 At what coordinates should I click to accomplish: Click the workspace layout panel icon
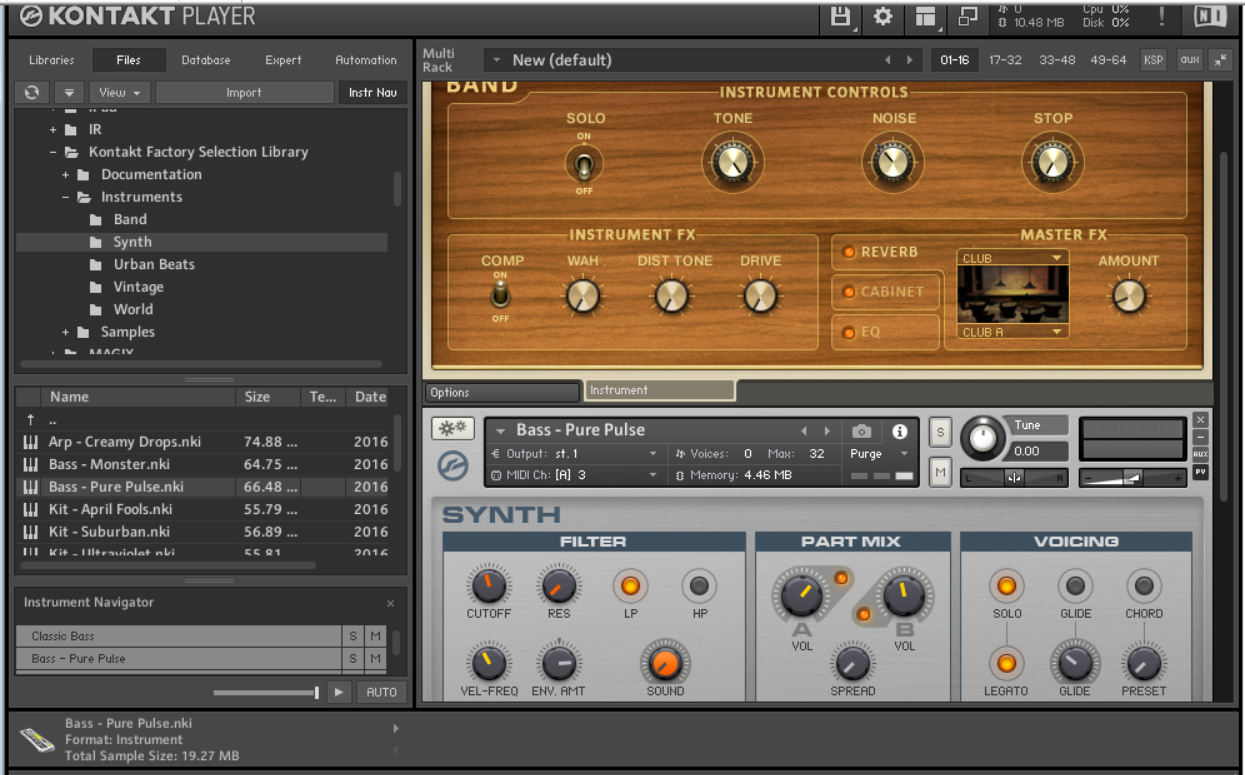925,17
